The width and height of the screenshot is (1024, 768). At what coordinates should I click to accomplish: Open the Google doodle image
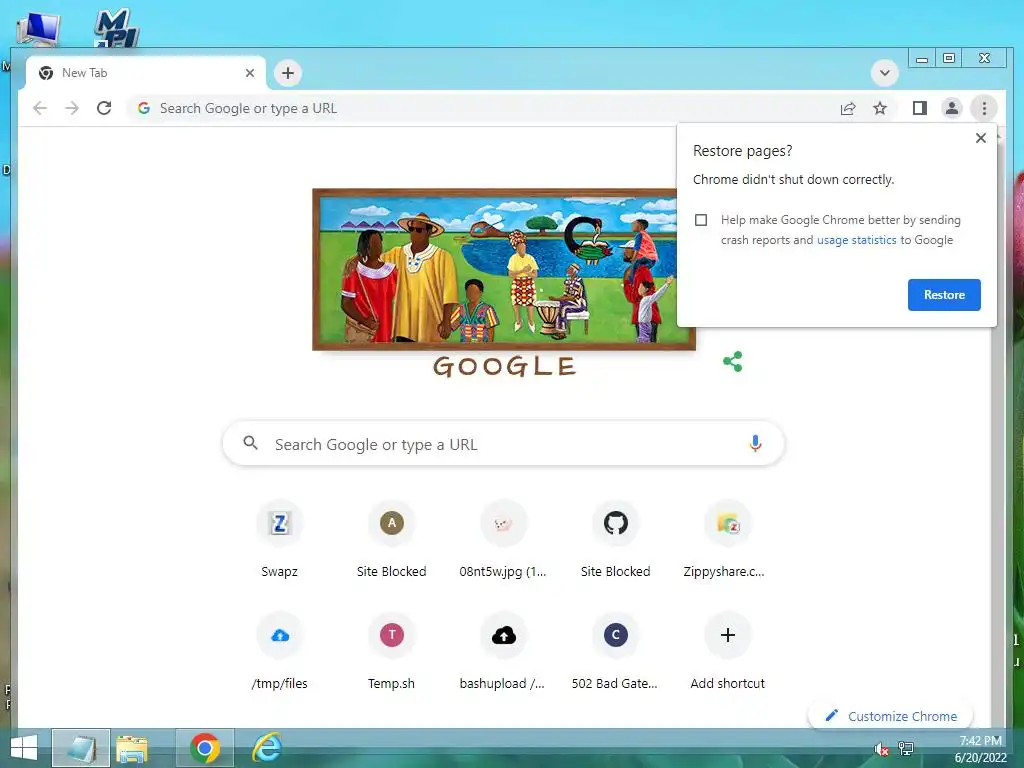(x=504, y=269)
